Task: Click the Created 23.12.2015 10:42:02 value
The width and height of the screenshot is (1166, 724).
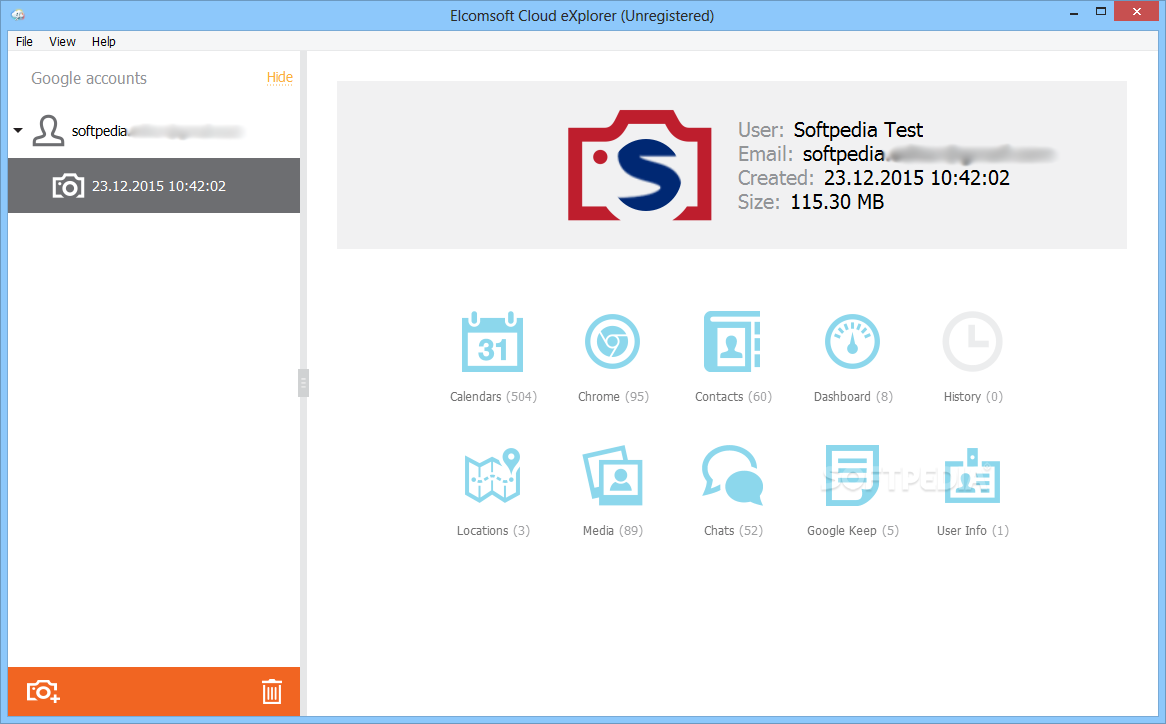Action: pos(917,178)
